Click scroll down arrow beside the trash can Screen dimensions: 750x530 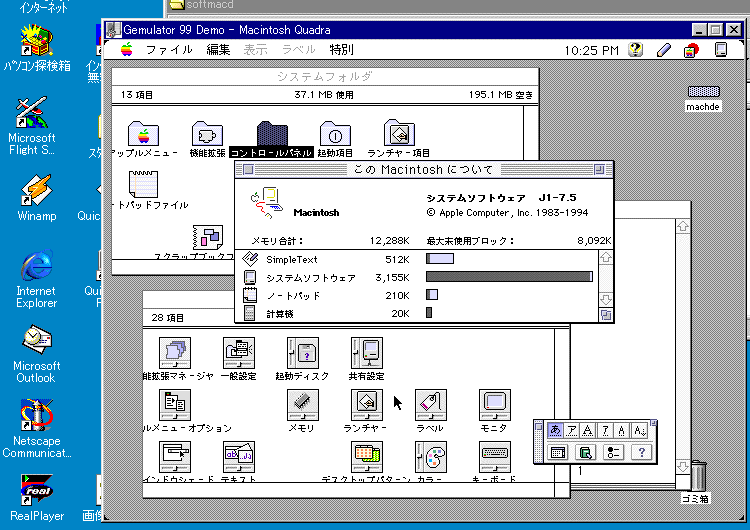(683, 466)
